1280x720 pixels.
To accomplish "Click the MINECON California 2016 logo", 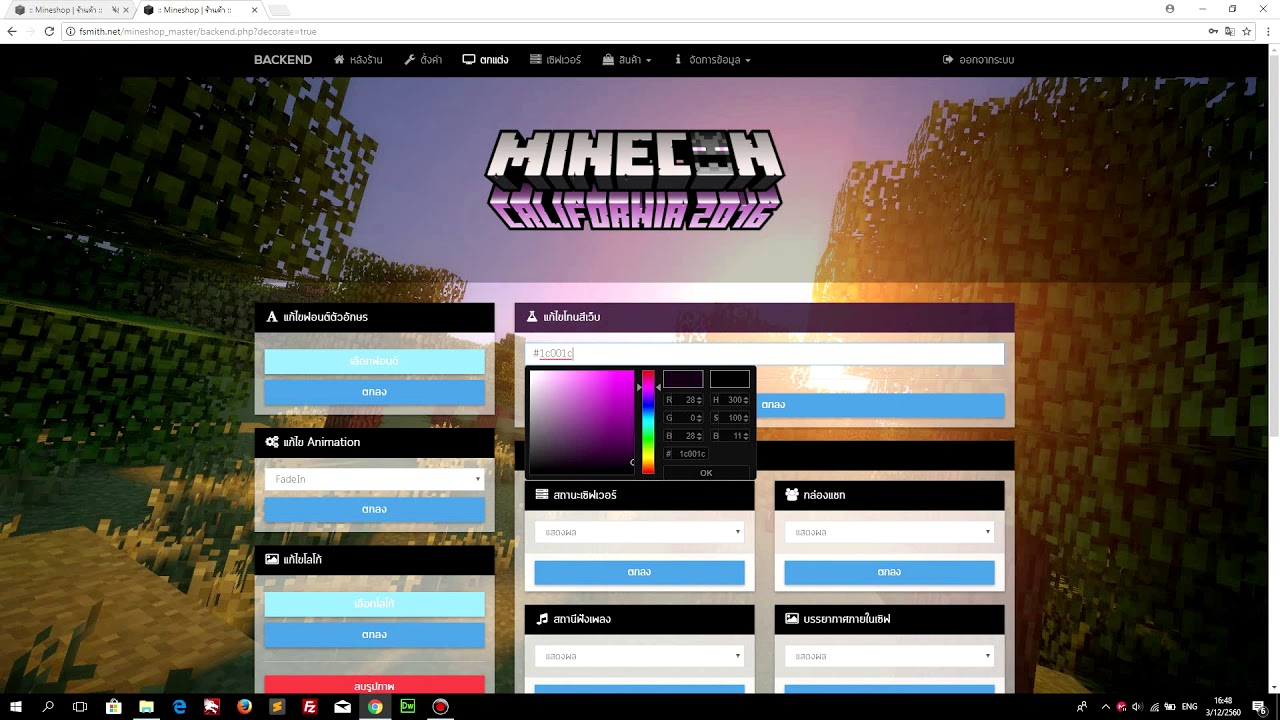I will click(634, 180).
